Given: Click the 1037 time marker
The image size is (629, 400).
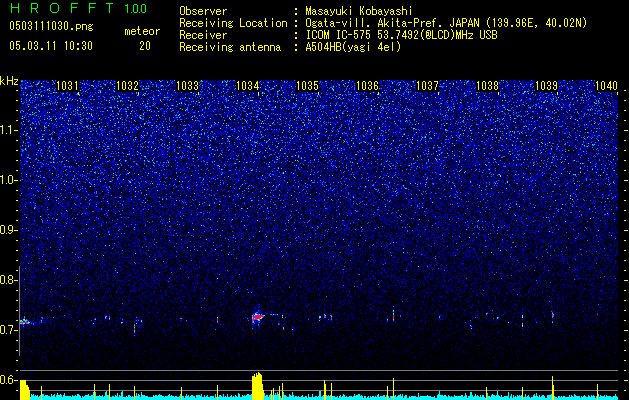Looking at the screenshot, I should (x=427, y=85).
